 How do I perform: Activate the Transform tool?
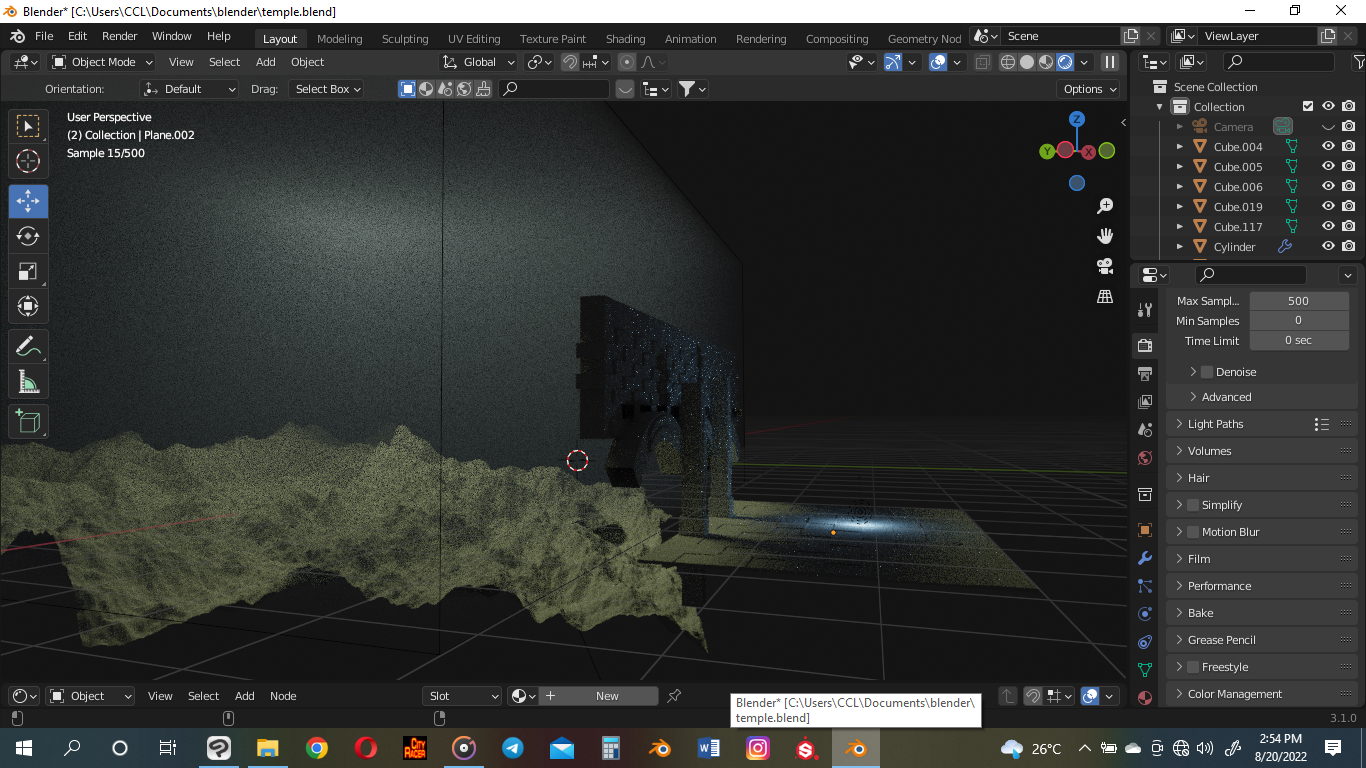click(x=28, y=306)
